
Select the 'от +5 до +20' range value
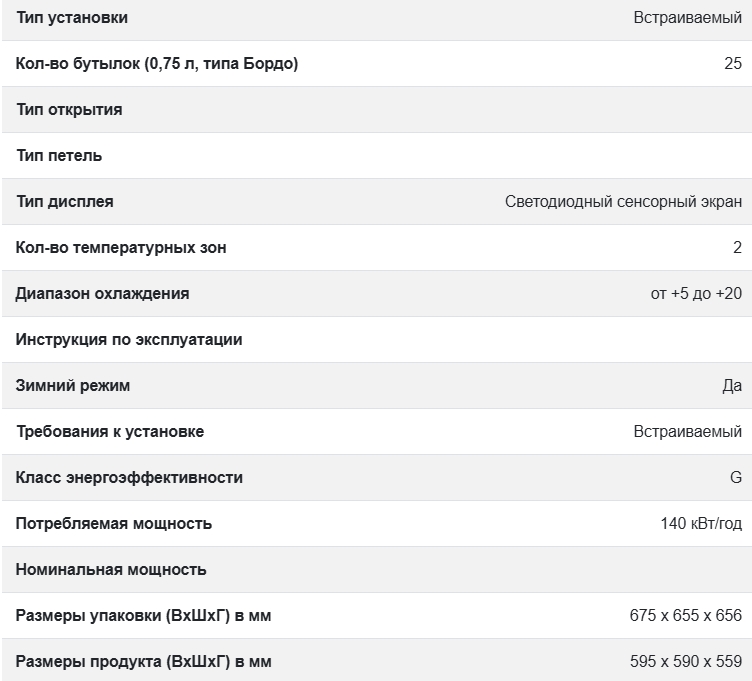[696, 294]
